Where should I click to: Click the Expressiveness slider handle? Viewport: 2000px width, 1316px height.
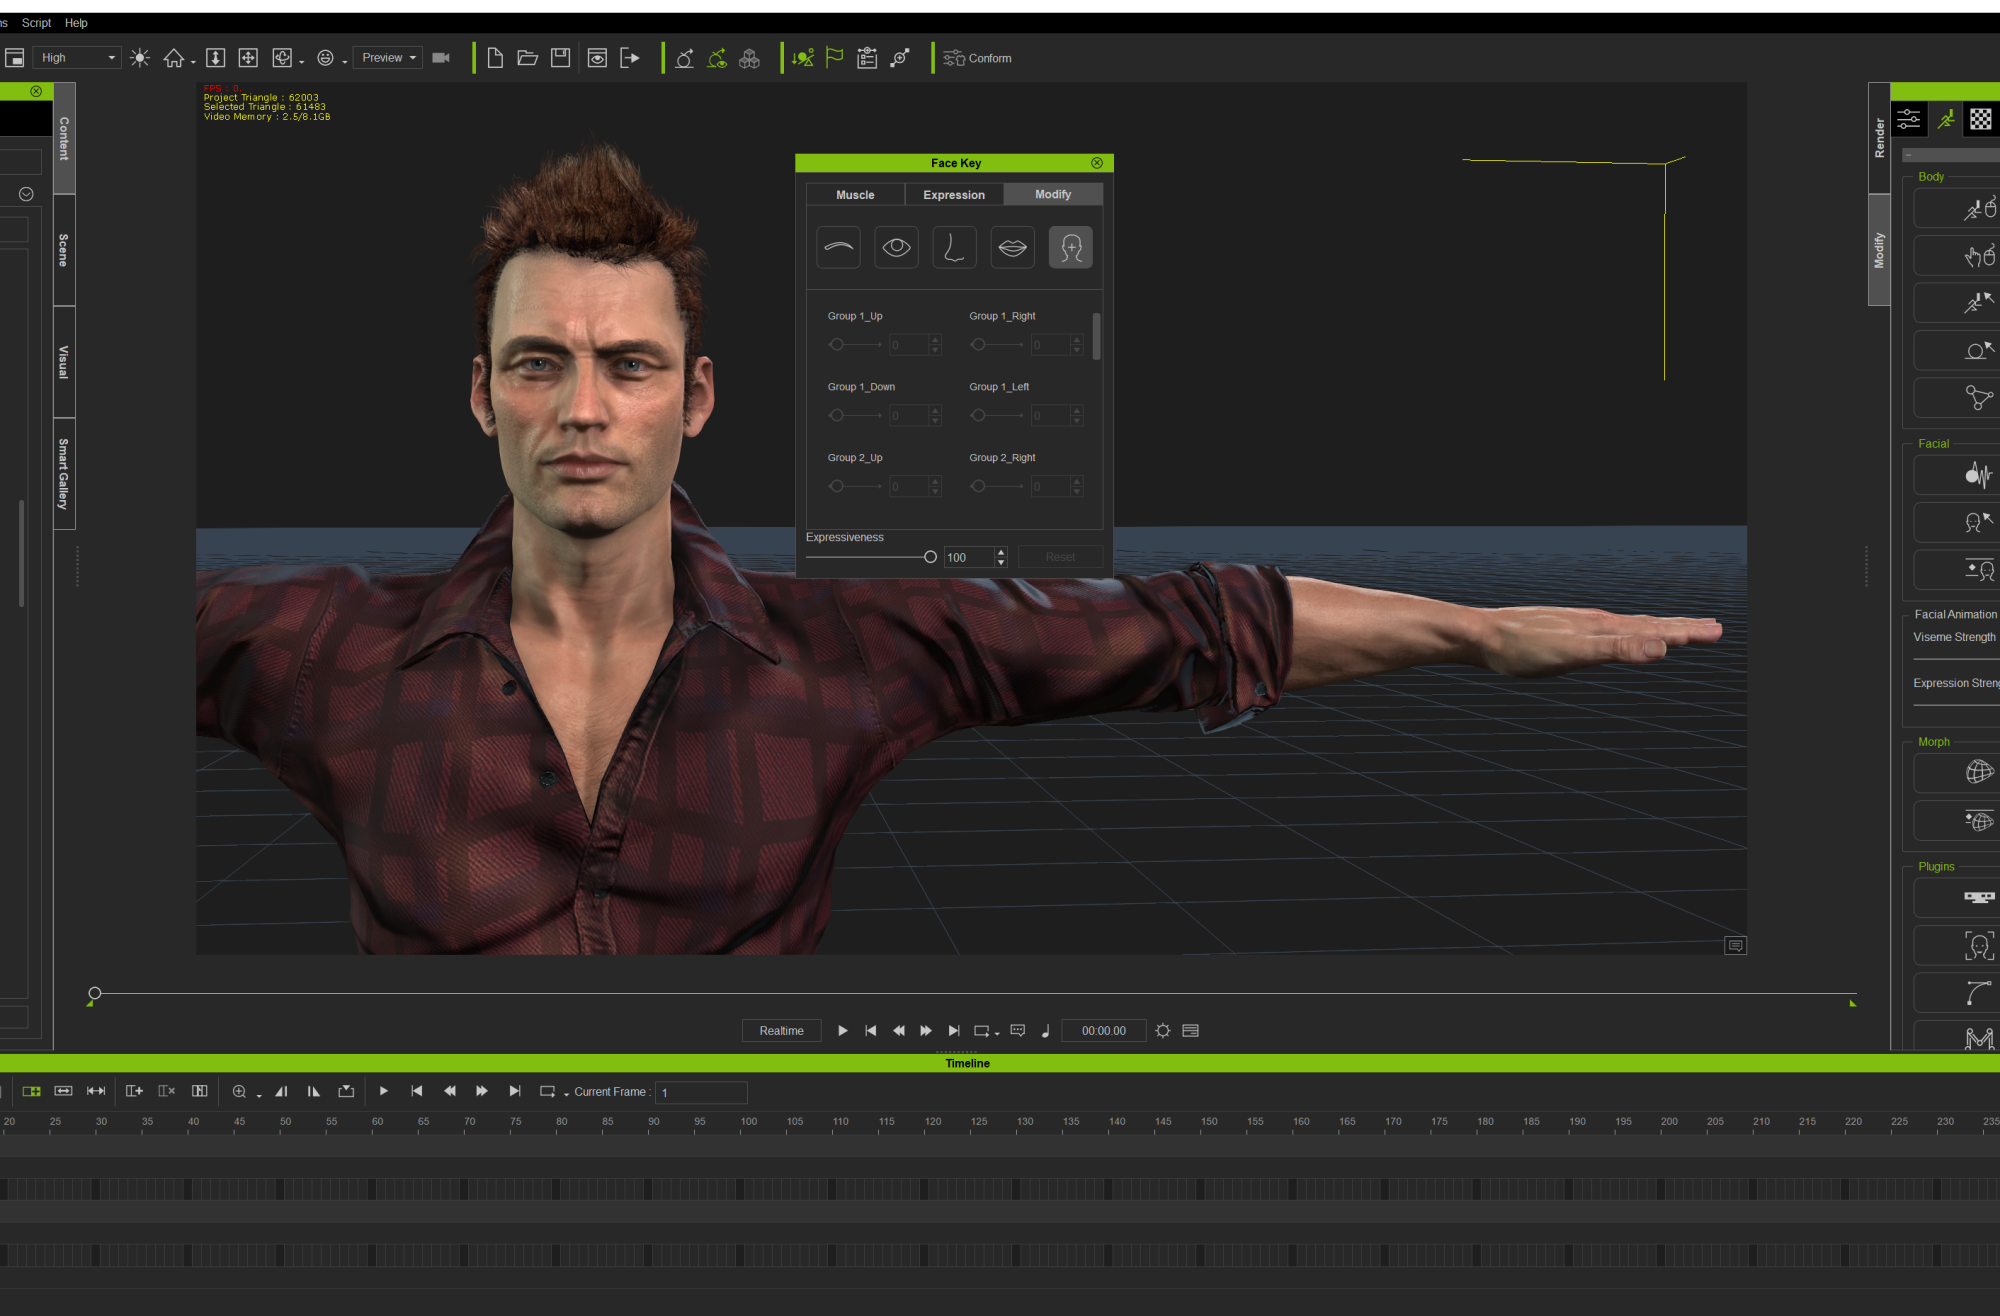pos(930,557)
